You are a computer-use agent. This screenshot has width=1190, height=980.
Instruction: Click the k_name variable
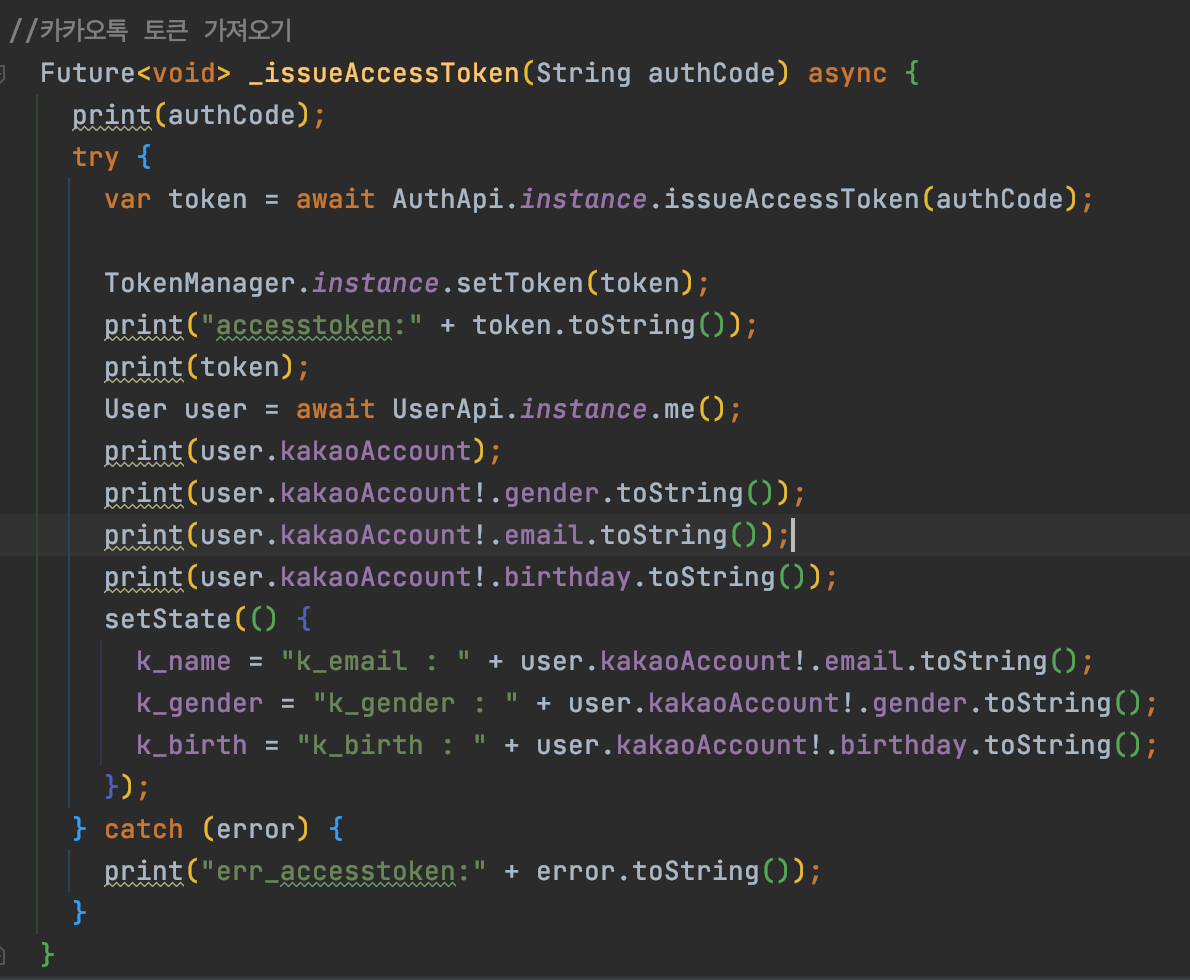pos(183,661)
